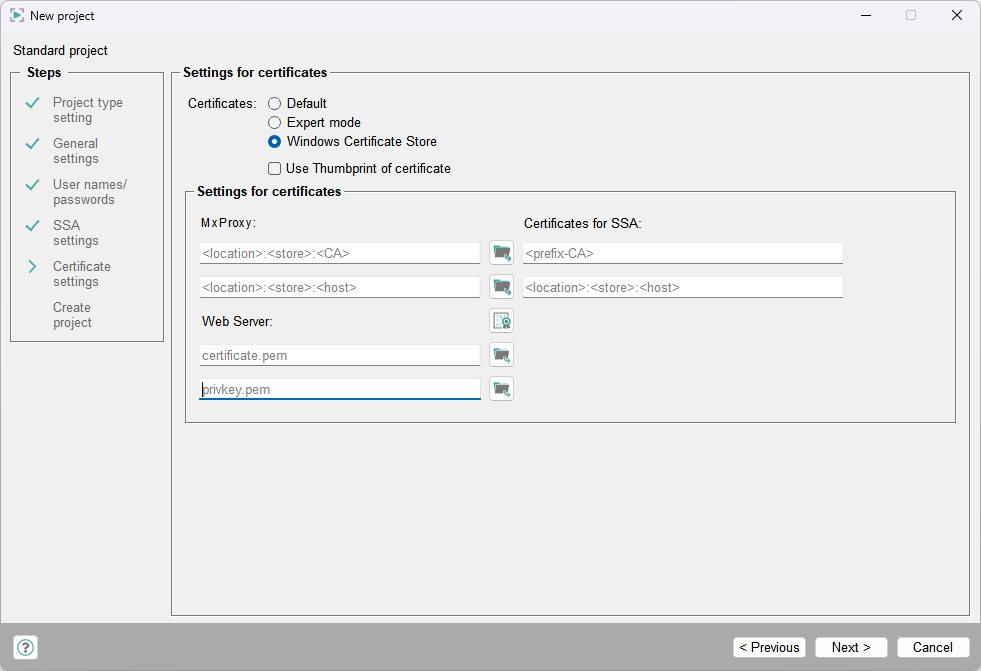The height and width of the screenshot is (671, 981).
Task: Jump to the SSA settings step
Action: pos(76,233)
